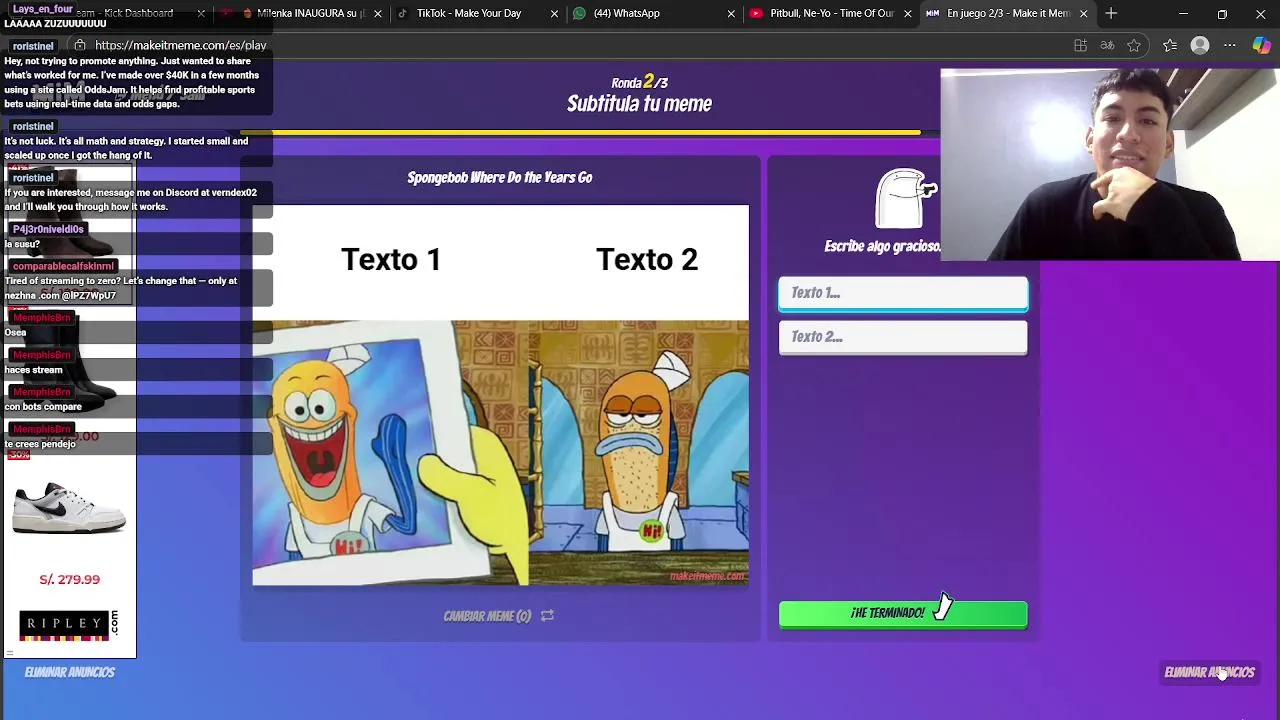Click the Spongebob meme template image
This screenshot has width=1280, height=720.
point(500,395)
